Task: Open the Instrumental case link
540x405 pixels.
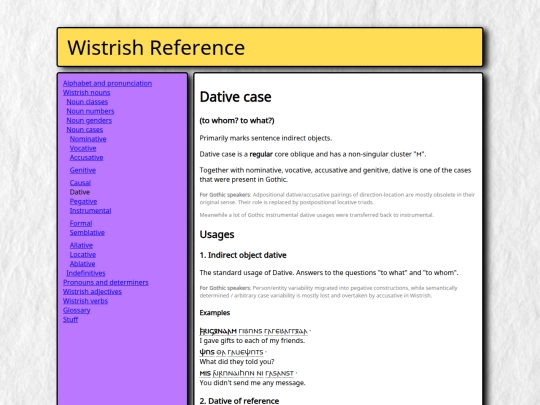Action: [91, 211]
